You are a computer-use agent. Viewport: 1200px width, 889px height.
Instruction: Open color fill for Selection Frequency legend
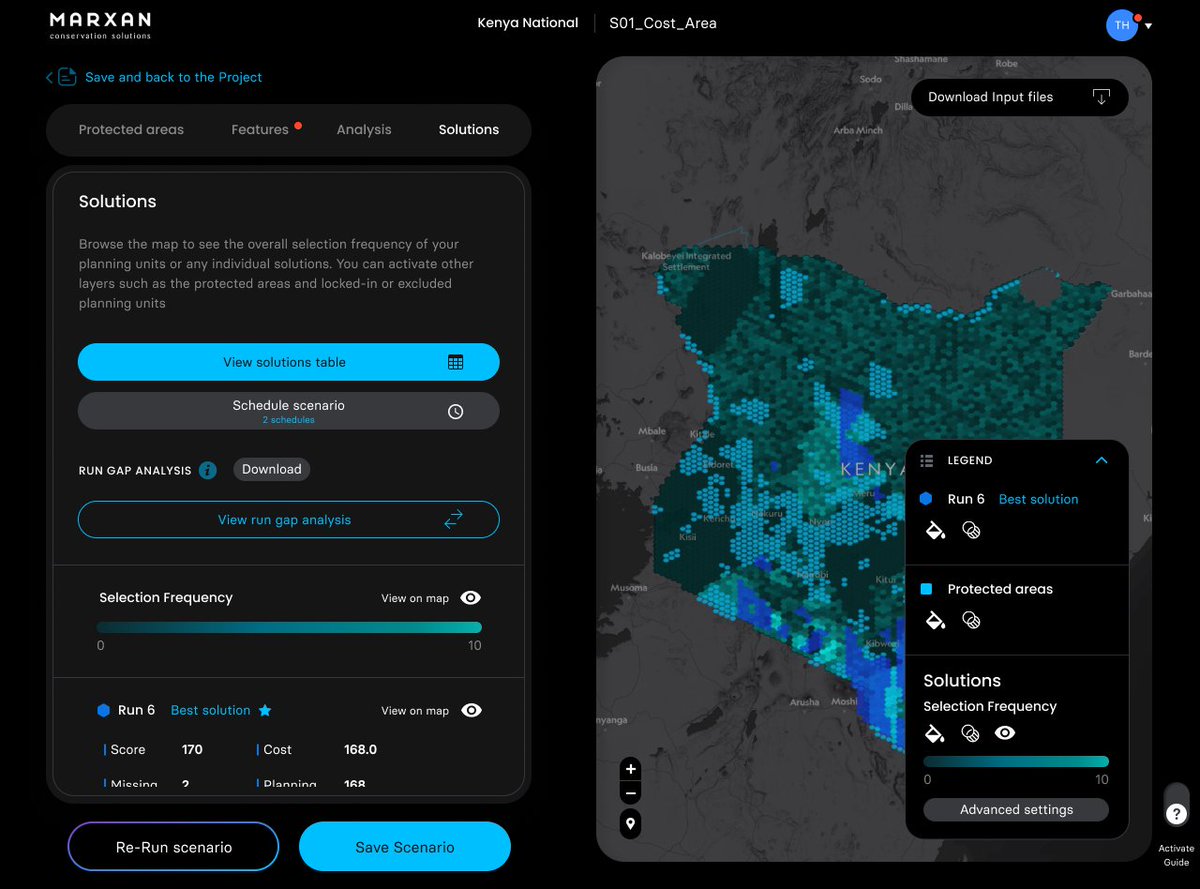934,733
